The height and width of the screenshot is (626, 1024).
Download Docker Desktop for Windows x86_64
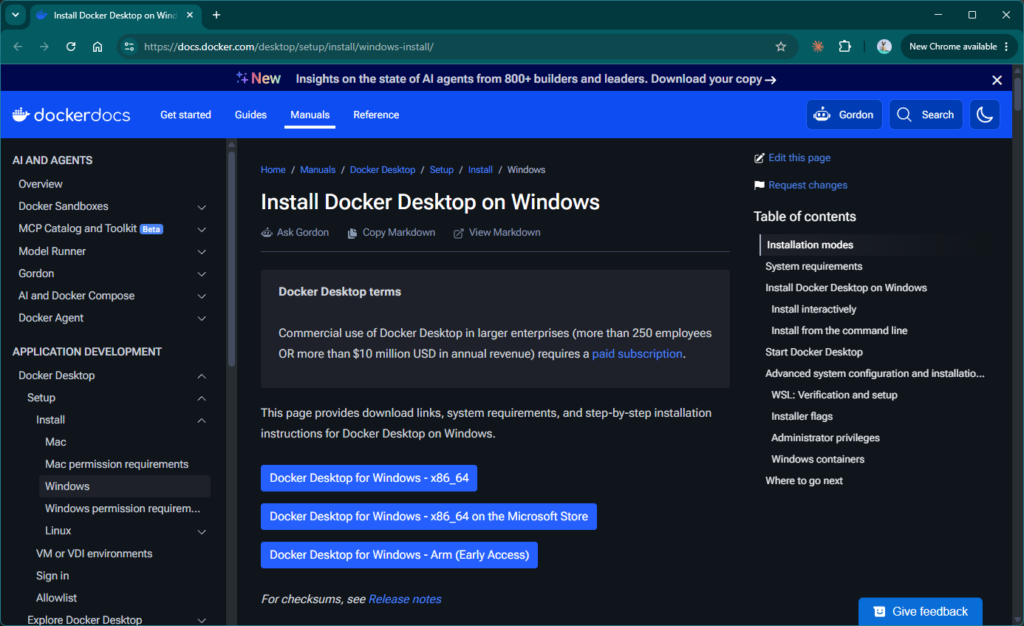click(369, 478)
